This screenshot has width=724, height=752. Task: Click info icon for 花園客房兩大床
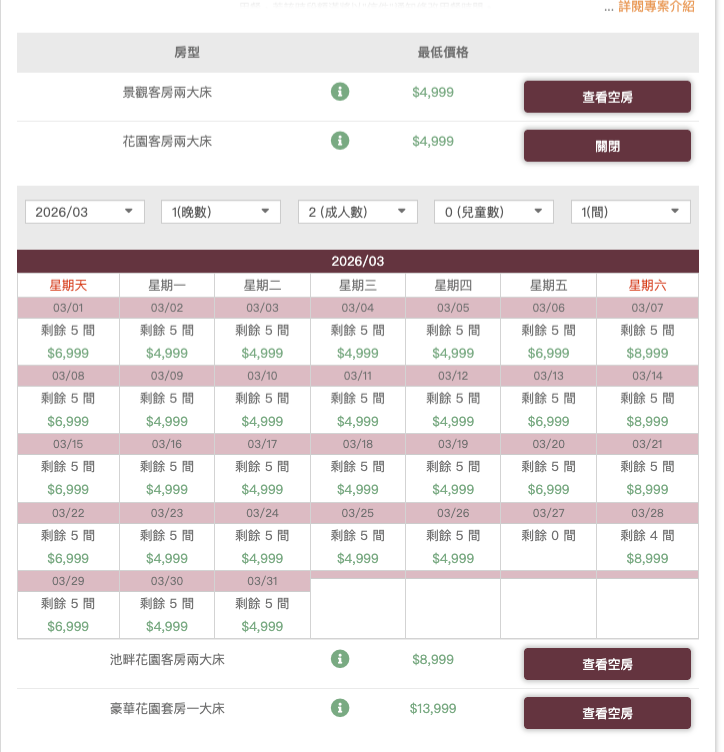tap(340, 141)
